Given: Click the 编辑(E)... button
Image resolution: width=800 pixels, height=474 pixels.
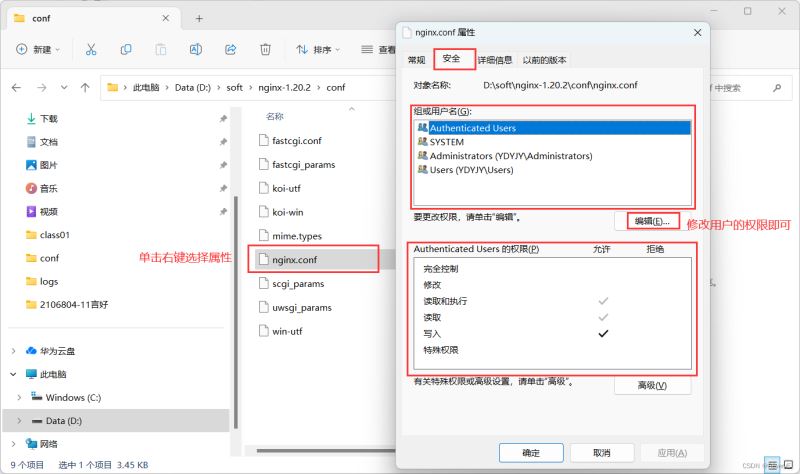Looking at the screenshot, I should (653, 221).
